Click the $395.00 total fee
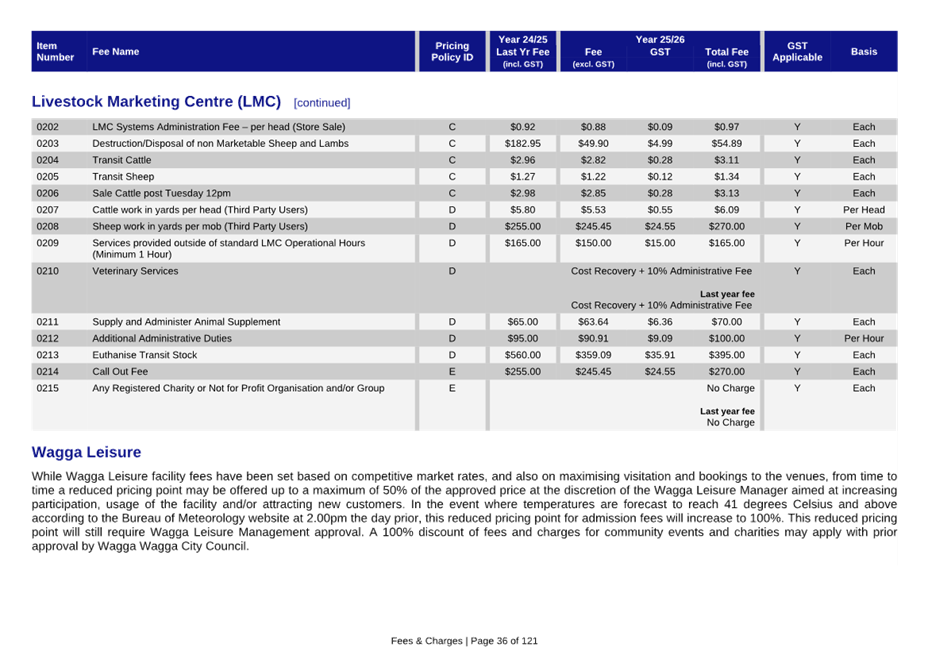Screen dimensions: 928x656 tap(727, 355)
